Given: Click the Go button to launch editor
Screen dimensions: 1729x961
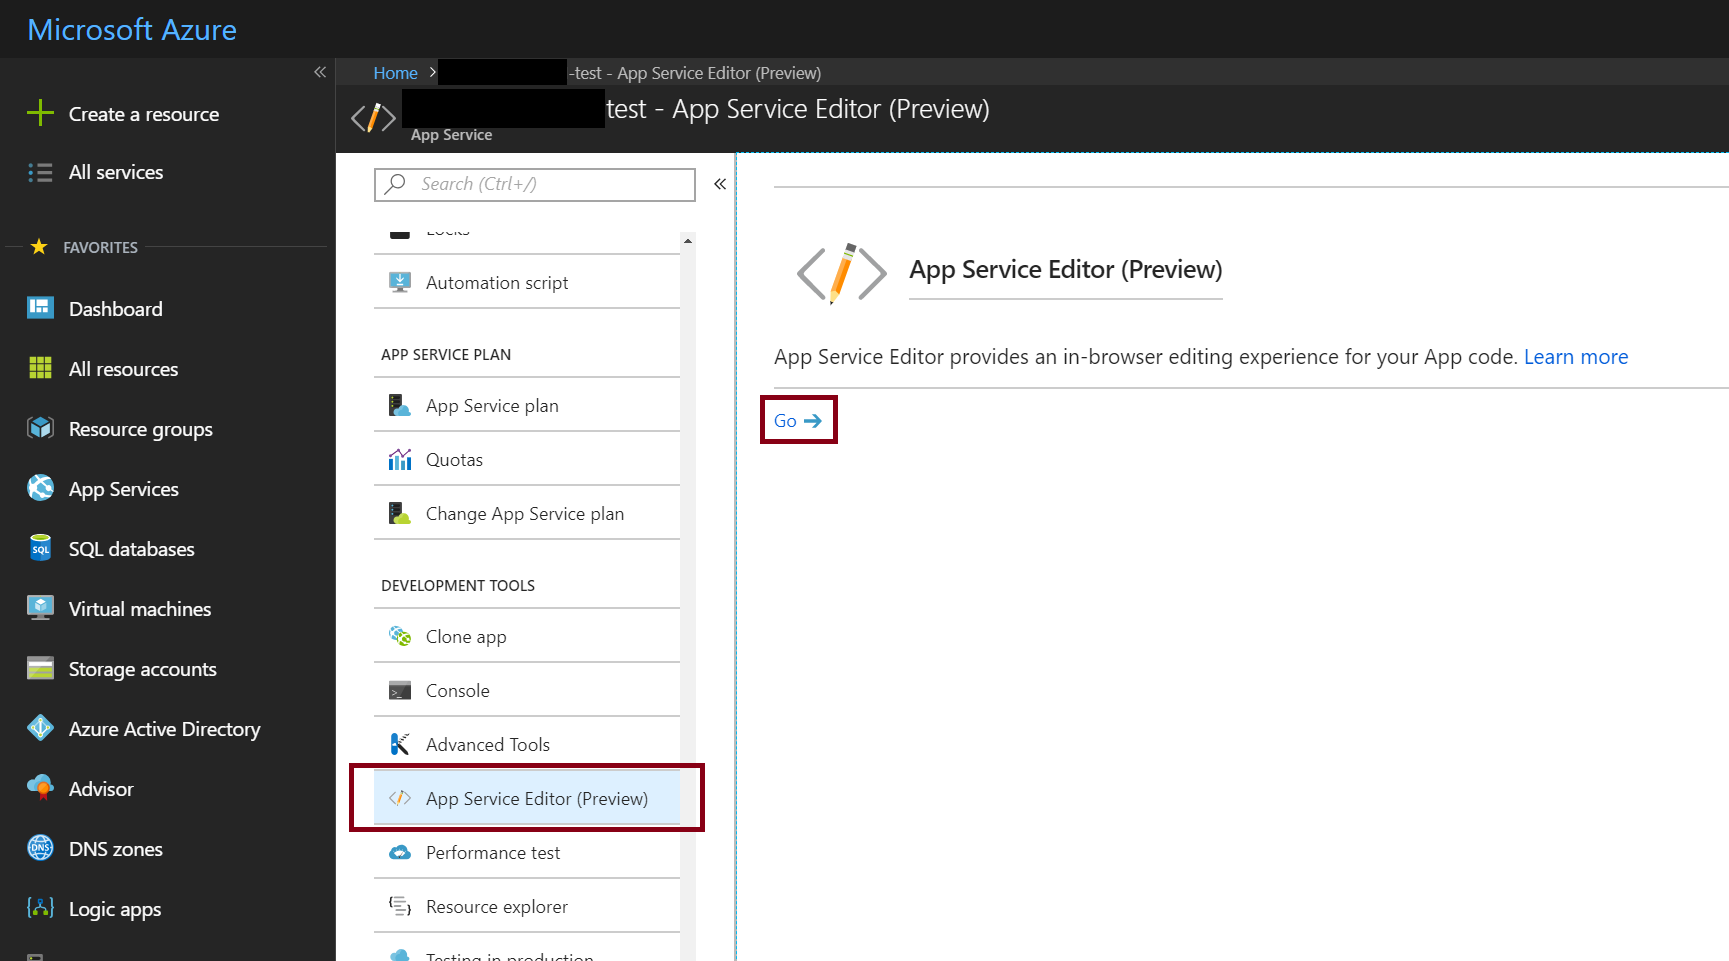Looking at the screenshot, I should pyautogui.click(x=798, y=421).
